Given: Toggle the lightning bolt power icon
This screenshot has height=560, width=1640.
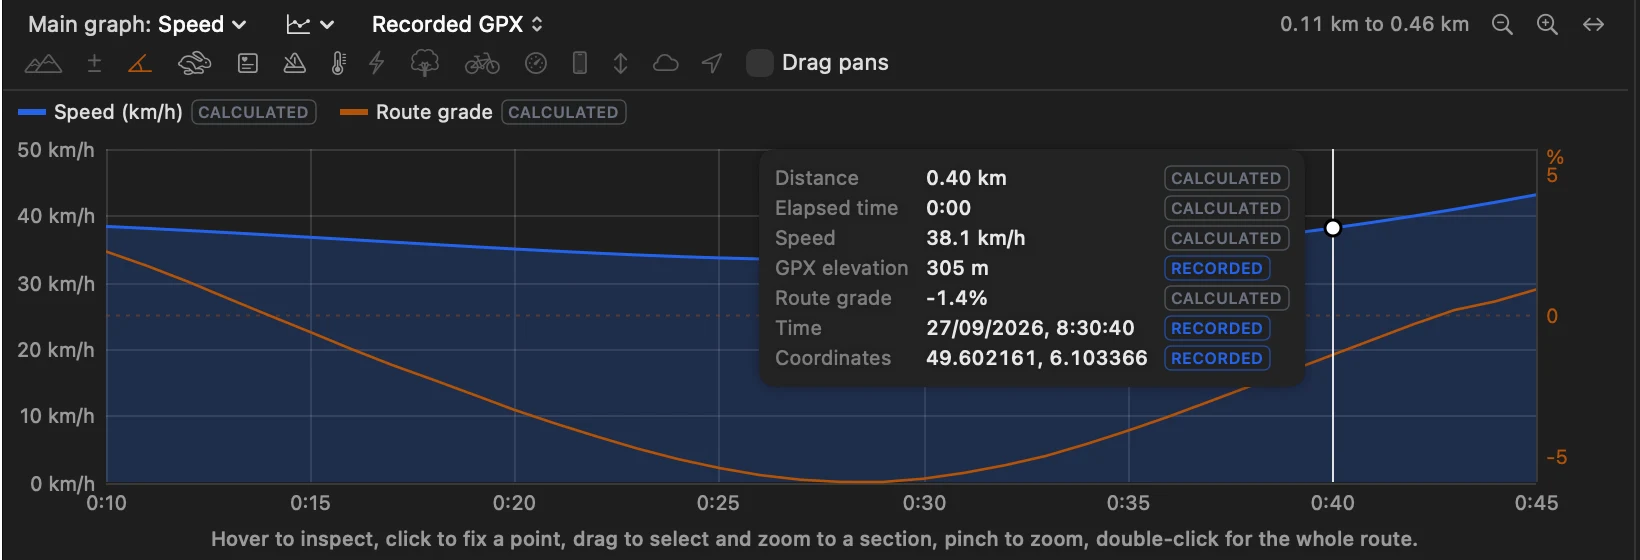Looking at the screenshot, I should (x=377, y=64).
